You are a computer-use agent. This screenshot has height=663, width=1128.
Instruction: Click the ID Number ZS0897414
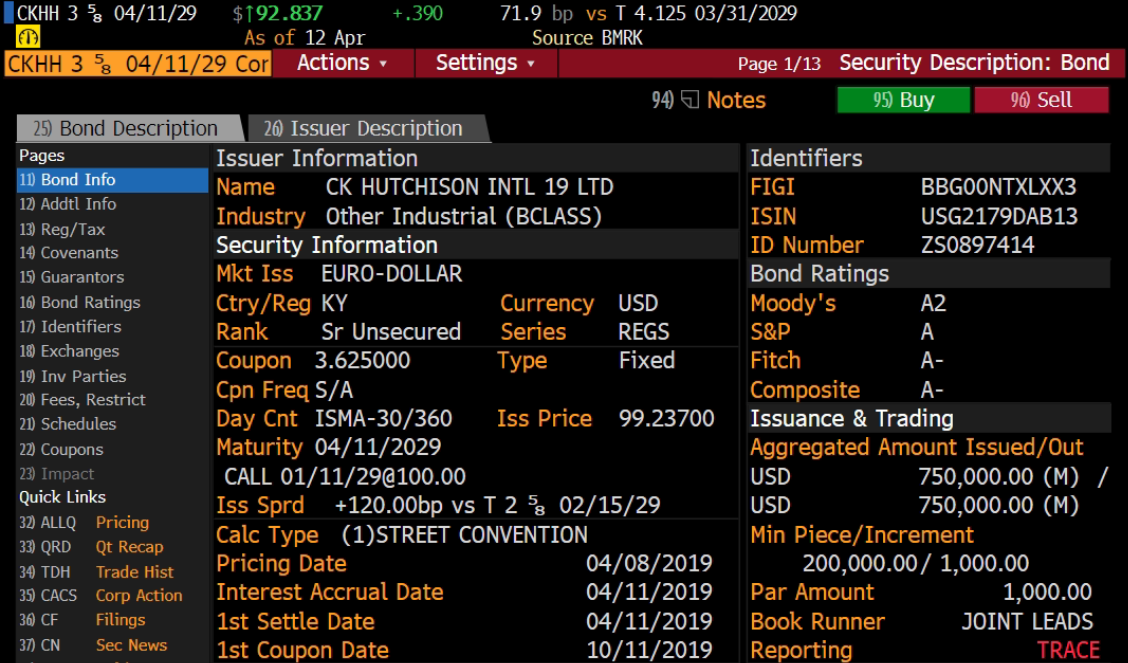click(x=977, y=245)
